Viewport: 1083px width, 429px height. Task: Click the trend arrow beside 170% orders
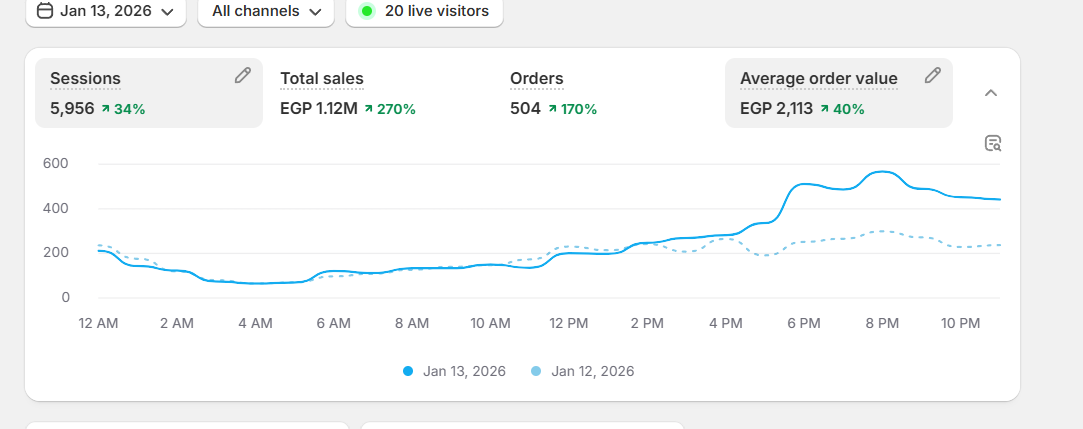click(552, 109)
